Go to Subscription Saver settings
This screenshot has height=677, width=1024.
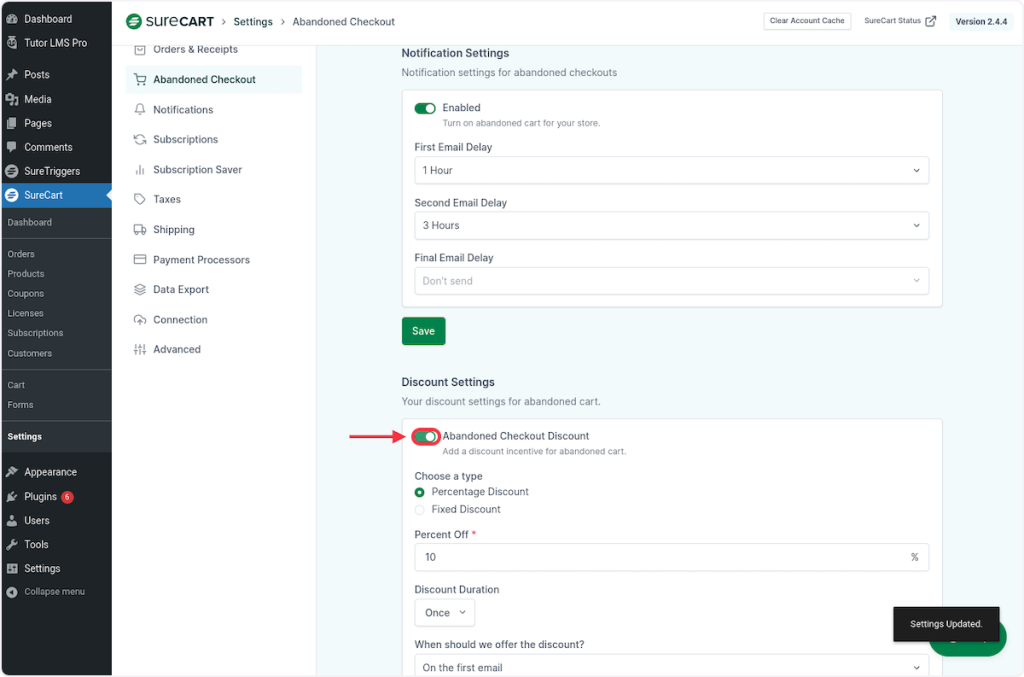(197, 170)
